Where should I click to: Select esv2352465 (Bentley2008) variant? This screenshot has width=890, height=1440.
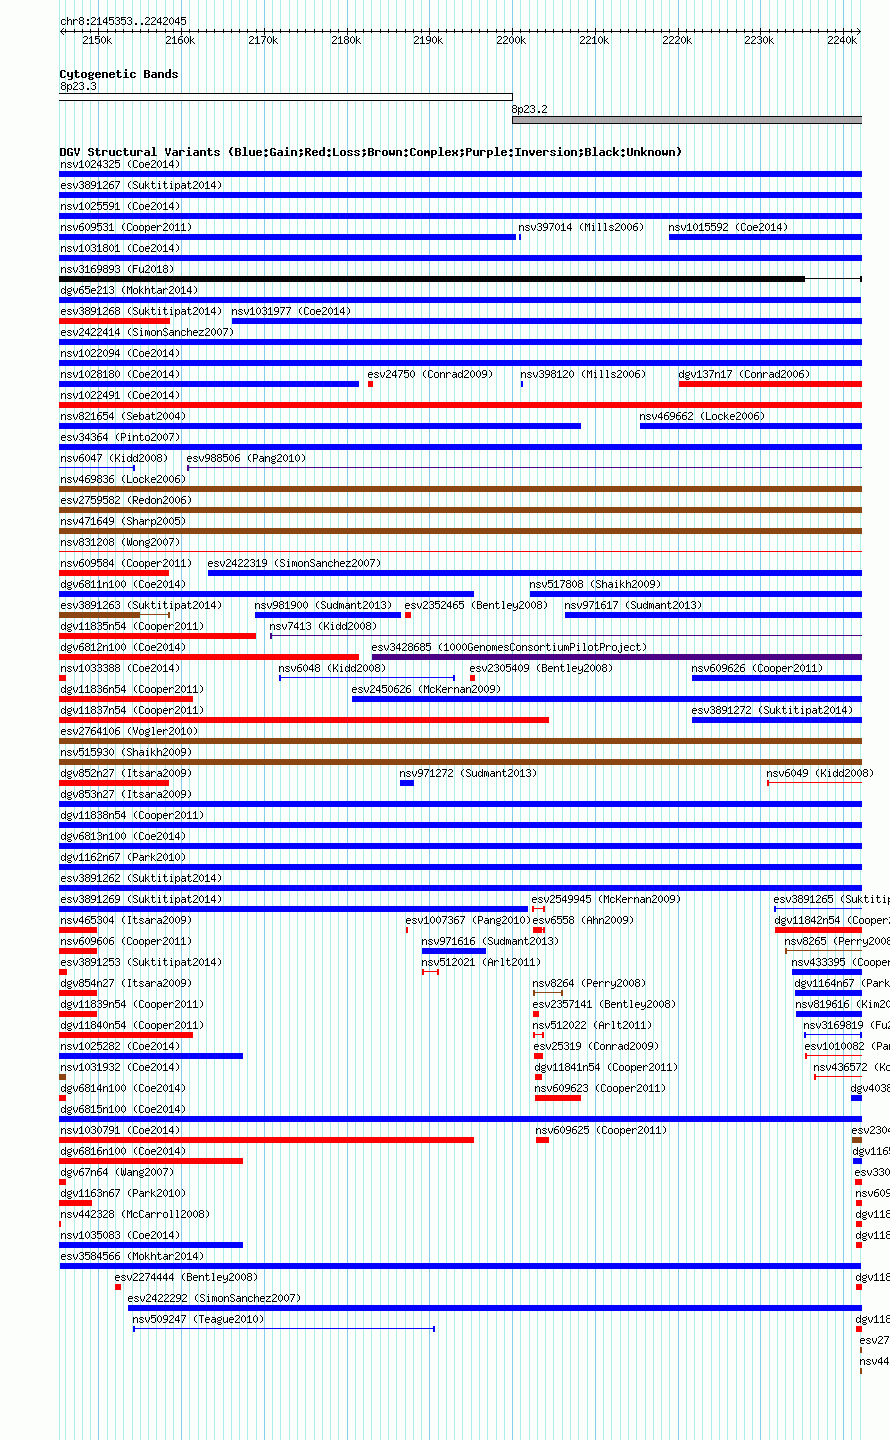[x=408, y=615]
